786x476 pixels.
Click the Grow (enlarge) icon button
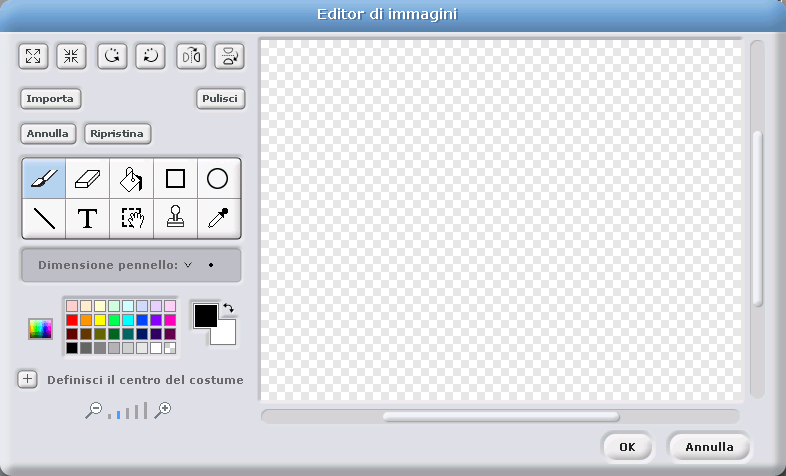(x=33, y=56)
